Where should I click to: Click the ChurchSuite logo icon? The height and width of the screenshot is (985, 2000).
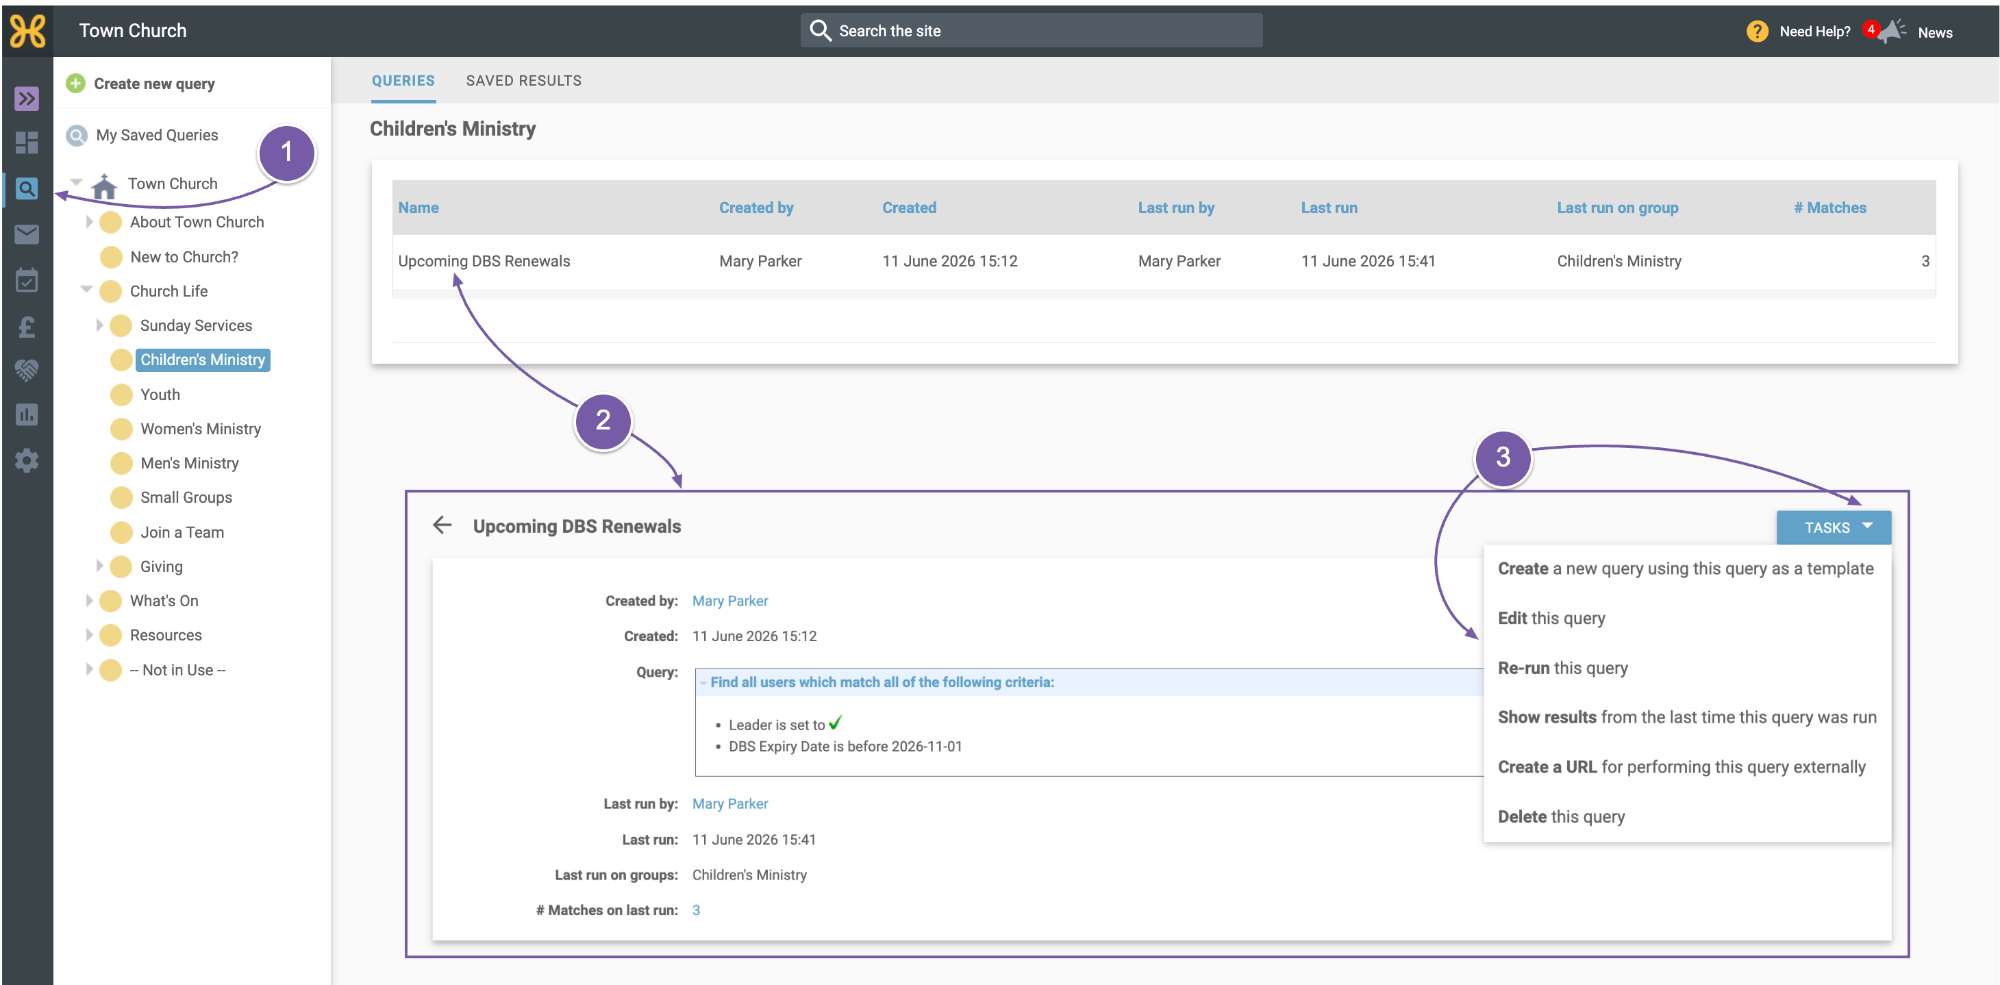(27, 31)
